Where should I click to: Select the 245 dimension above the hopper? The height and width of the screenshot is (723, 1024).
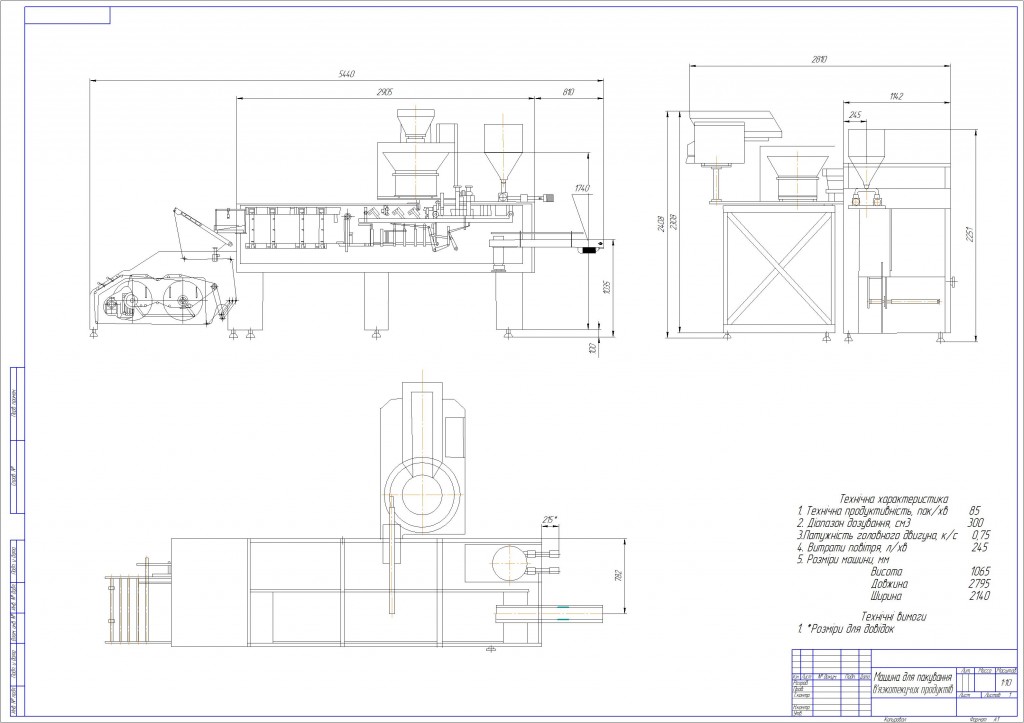tap(855, 115)
